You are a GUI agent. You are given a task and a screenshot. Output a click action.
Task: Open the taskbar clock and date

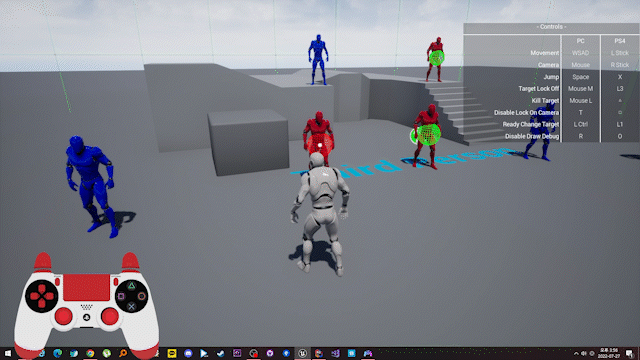pyautogui.click(x=609, y=353)
